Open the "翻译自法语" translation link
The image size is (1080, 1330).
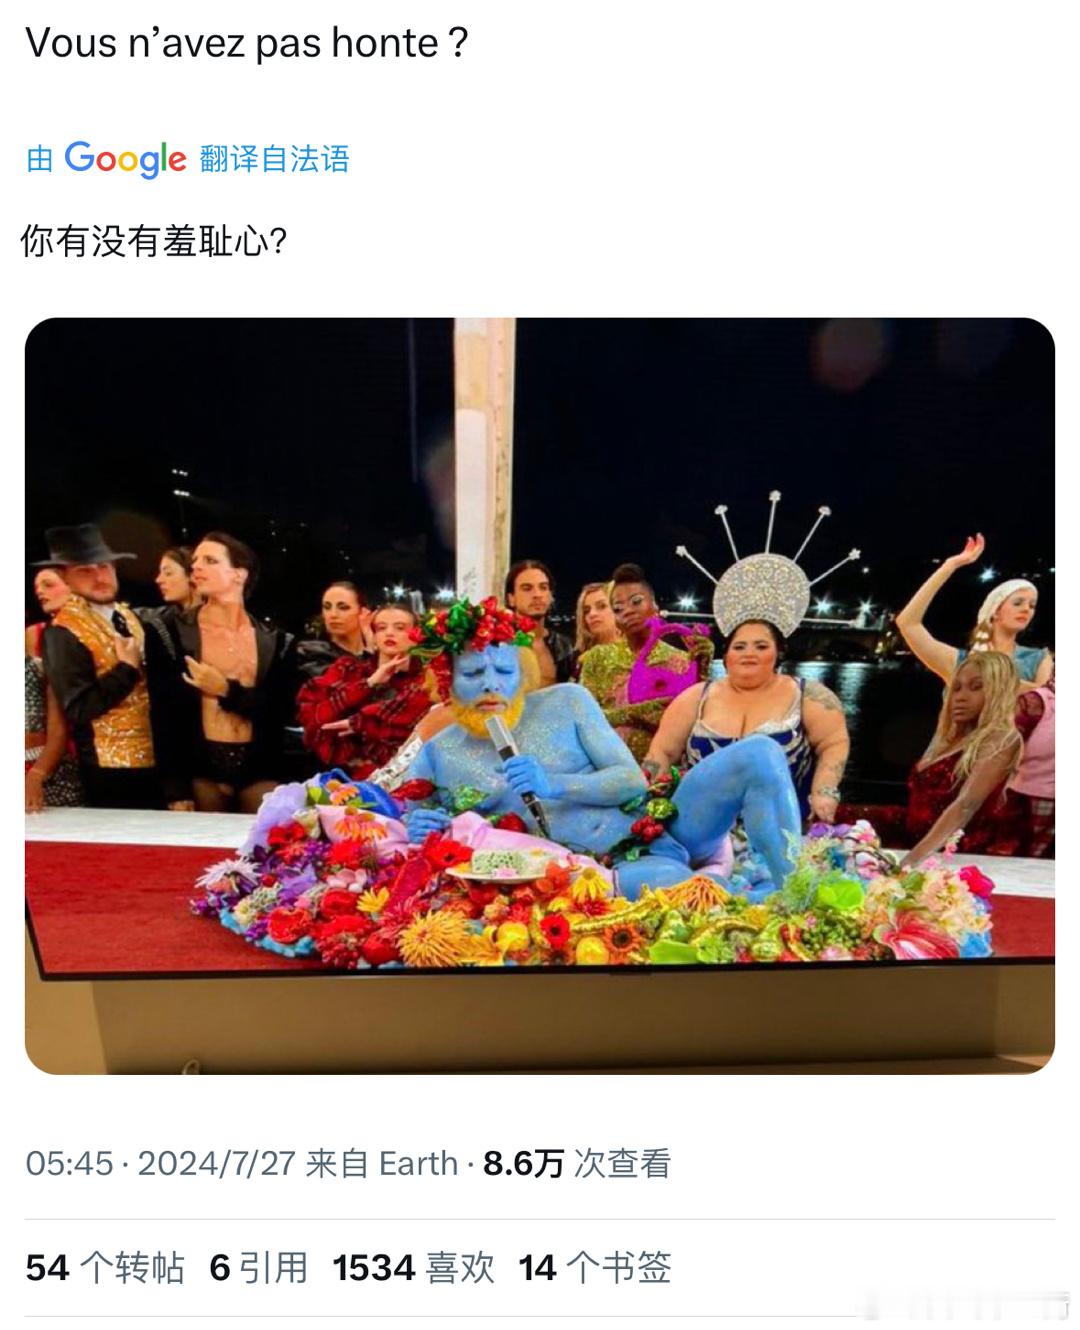274,159
